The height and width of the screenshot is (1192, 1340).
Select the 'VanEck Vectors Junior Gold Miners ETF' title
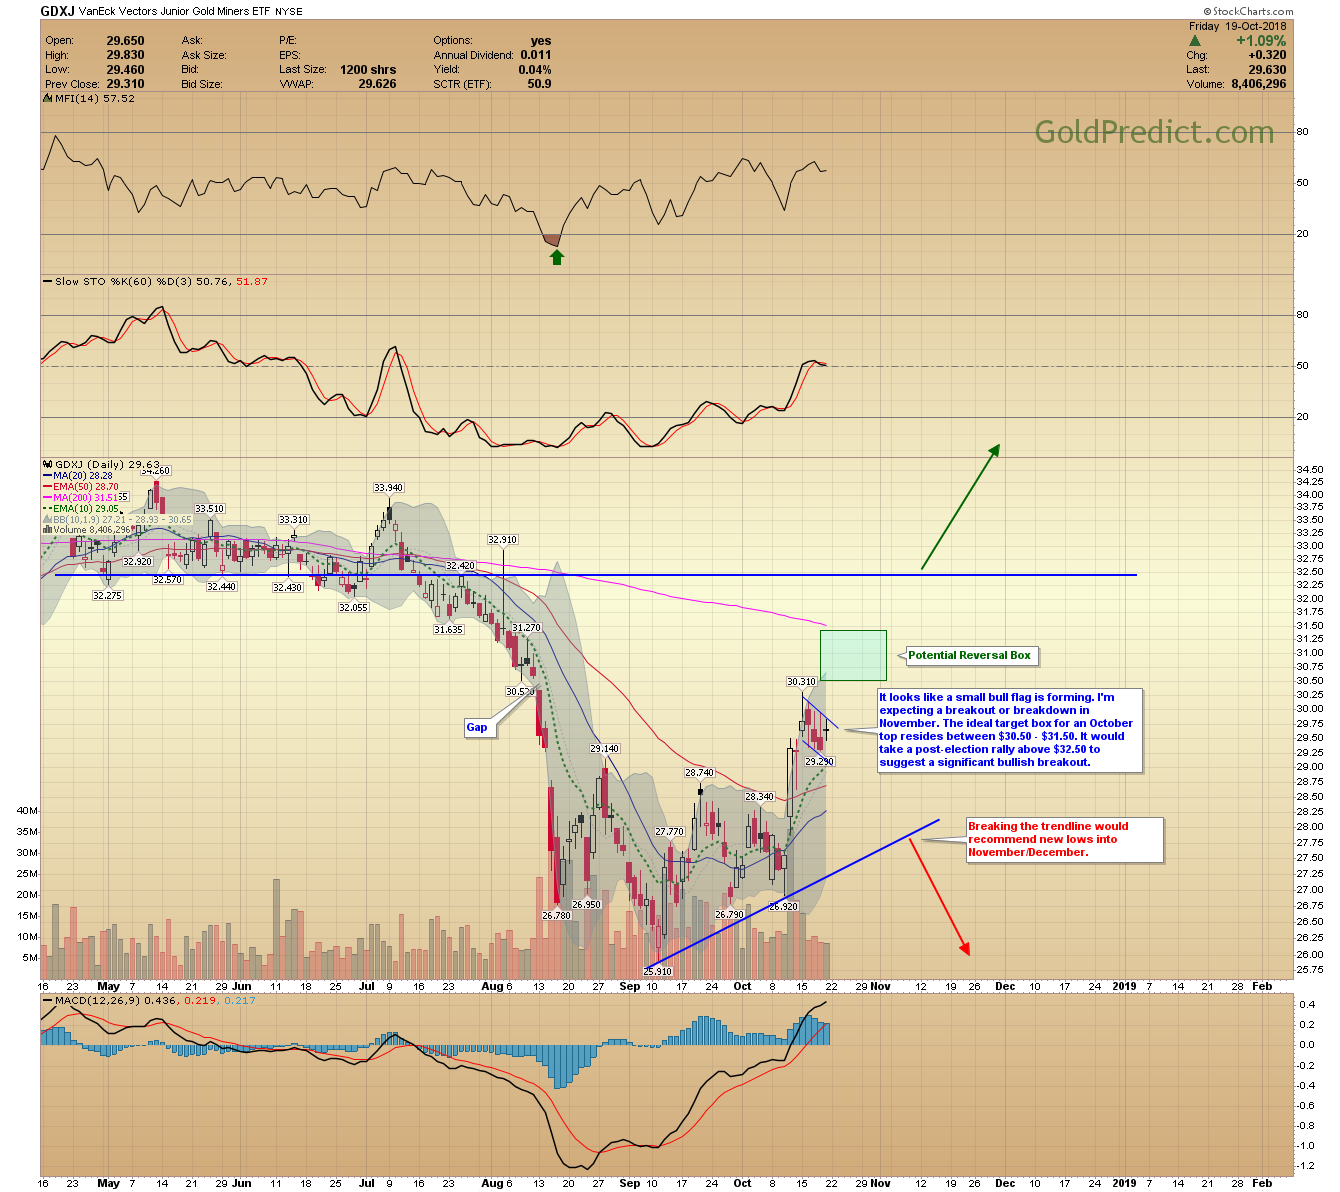click(173, 11)
